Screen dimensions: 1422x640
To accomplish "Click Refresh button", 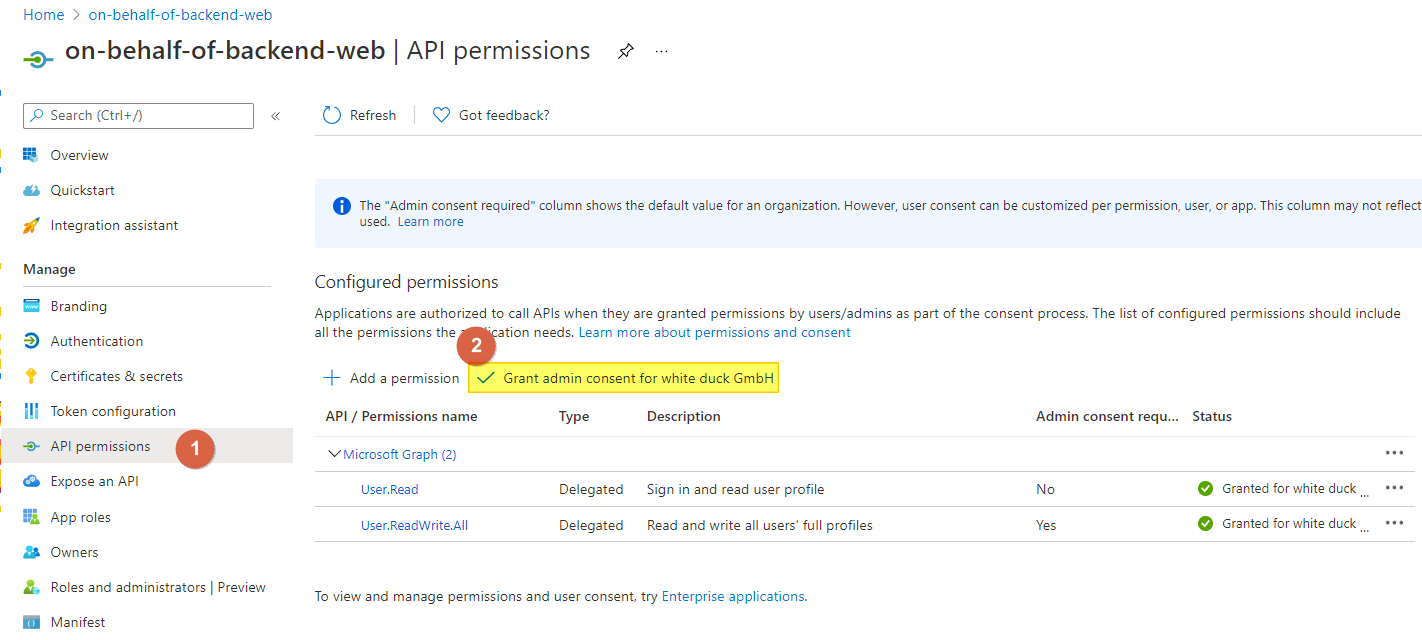I will tap(360, 115).
